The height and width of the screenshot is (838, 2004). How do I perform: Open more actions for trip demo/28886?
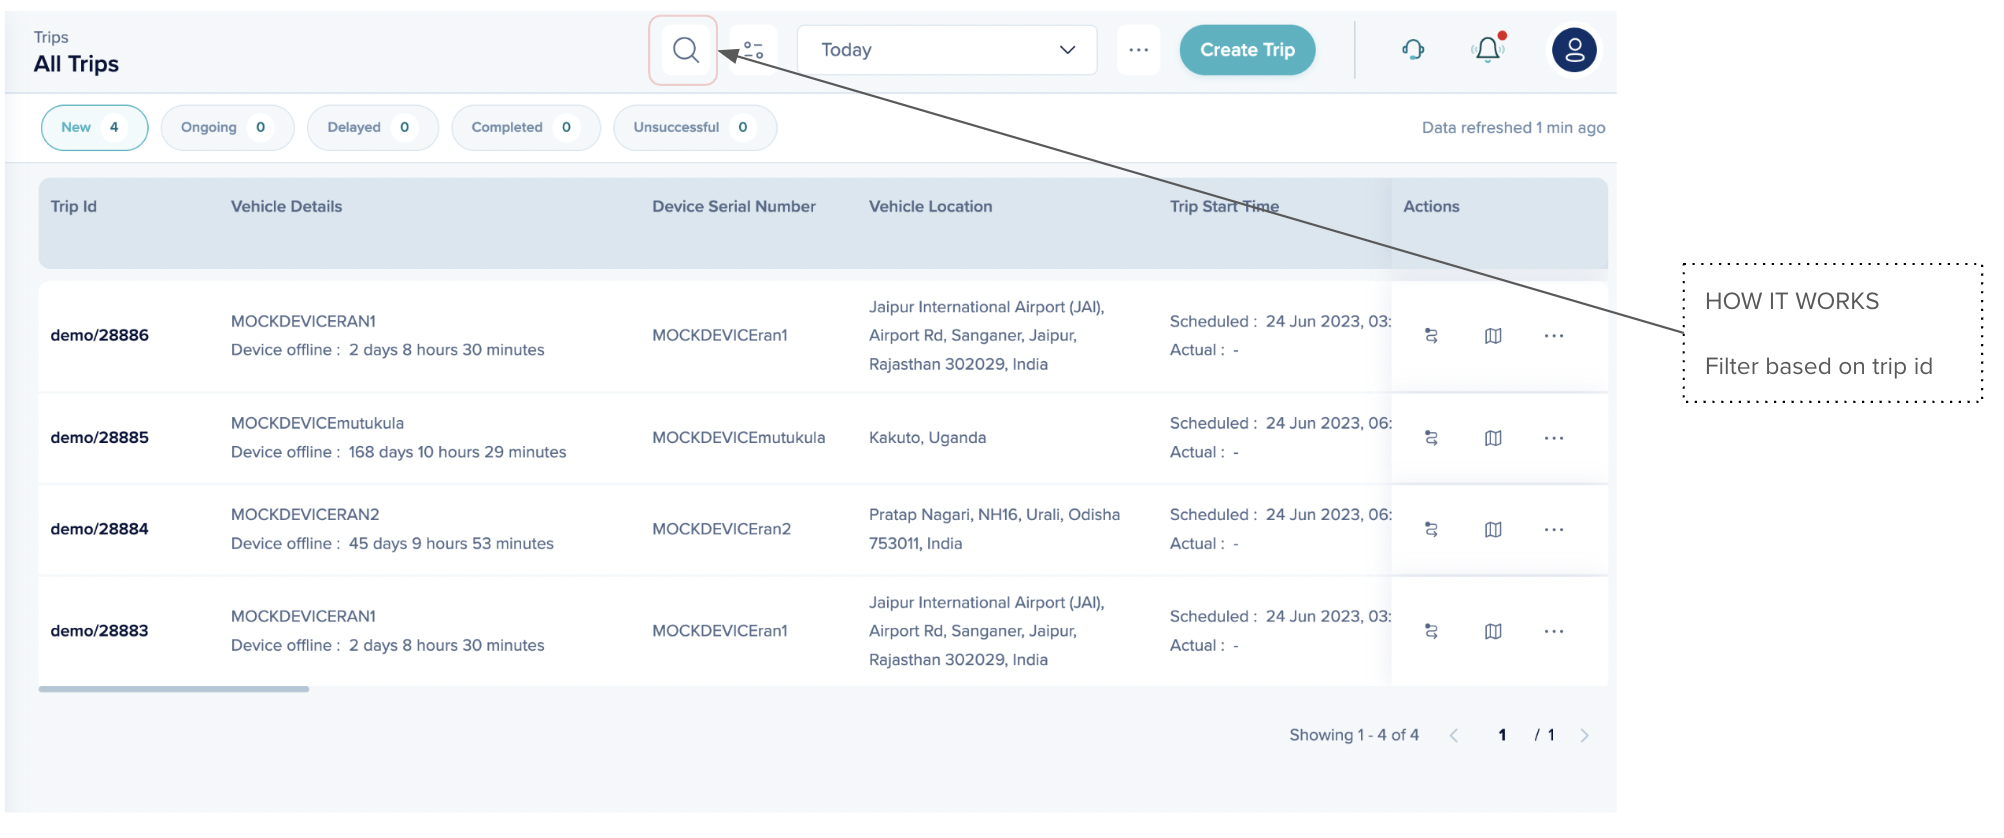1553,336
